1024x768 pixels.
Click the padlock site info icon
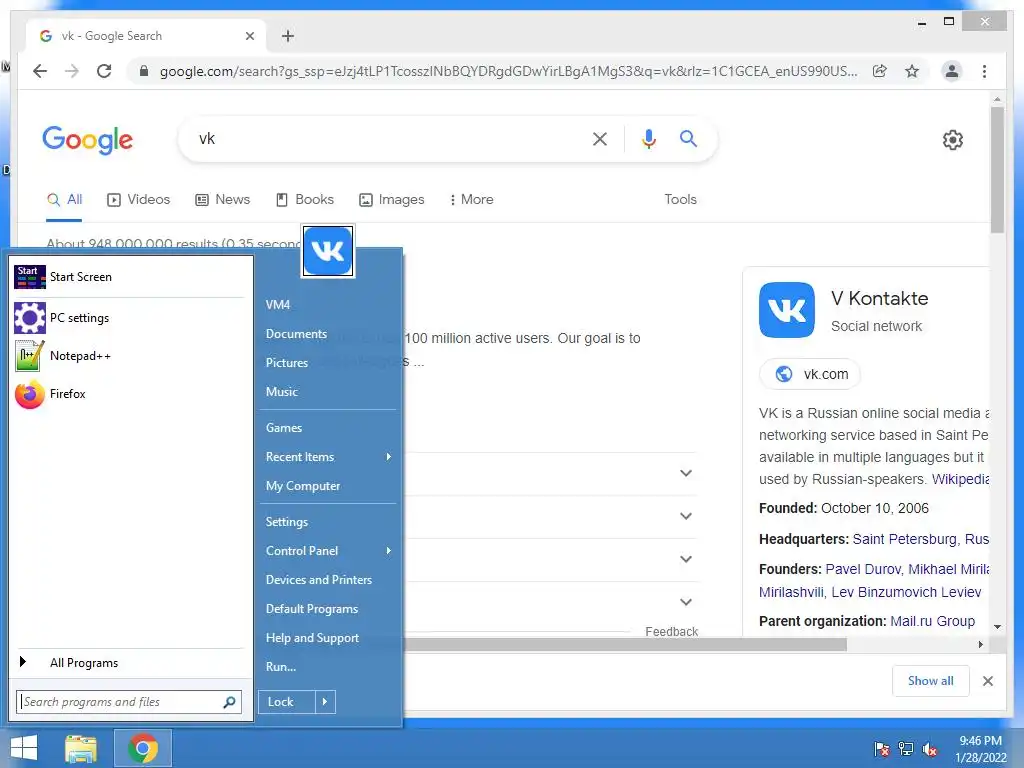tap(144, 71)
